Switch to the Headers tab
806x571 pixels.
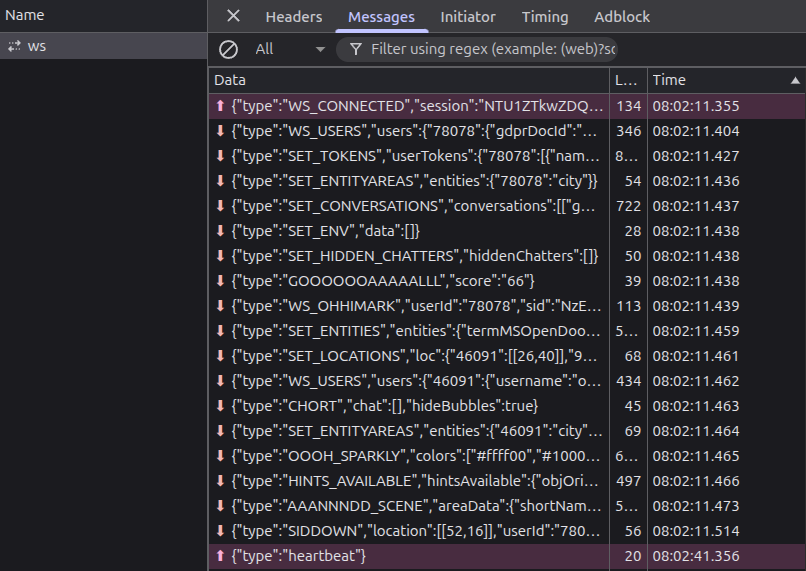coord(294,17)
